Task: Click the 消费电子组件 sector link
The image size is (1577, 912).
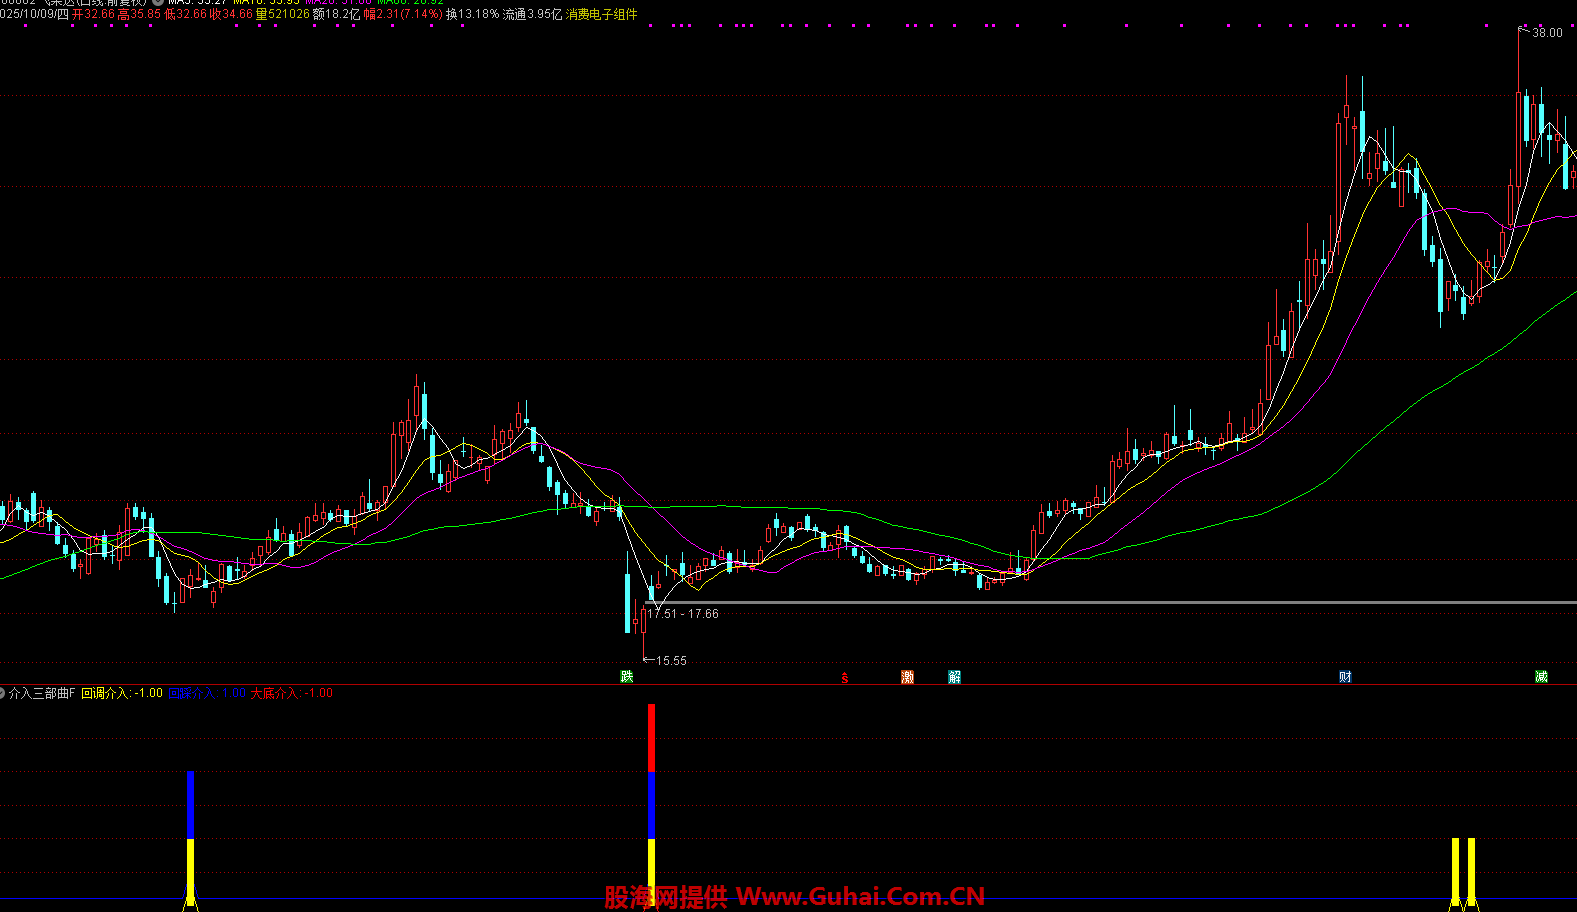Action: [x=601, y=14]
